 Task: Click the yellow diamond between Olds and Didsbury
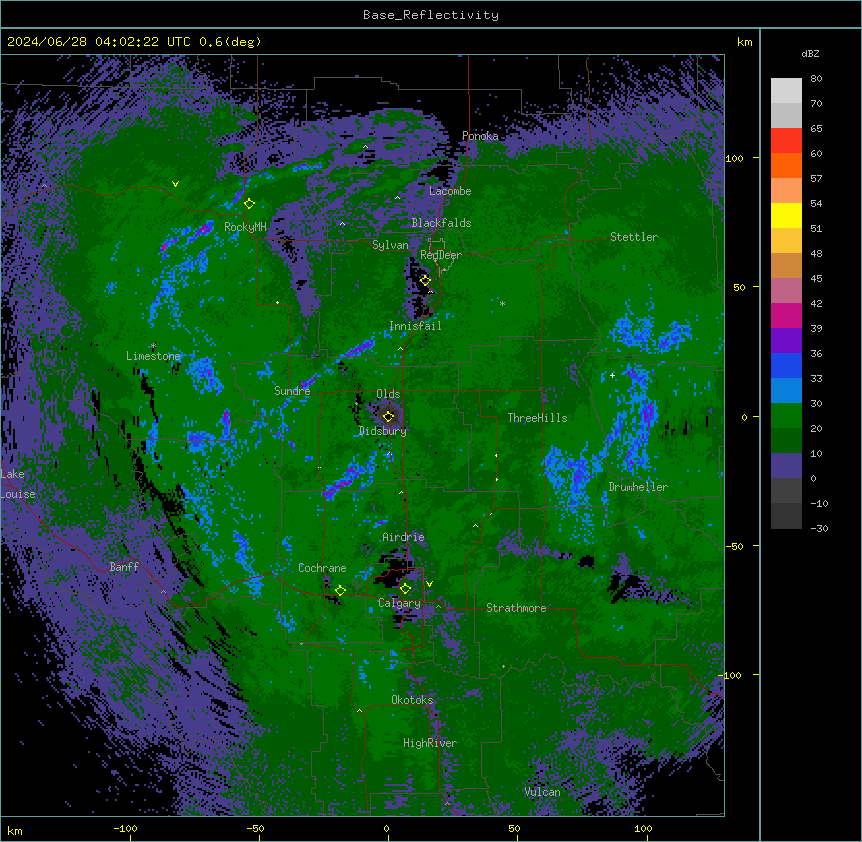389,416
